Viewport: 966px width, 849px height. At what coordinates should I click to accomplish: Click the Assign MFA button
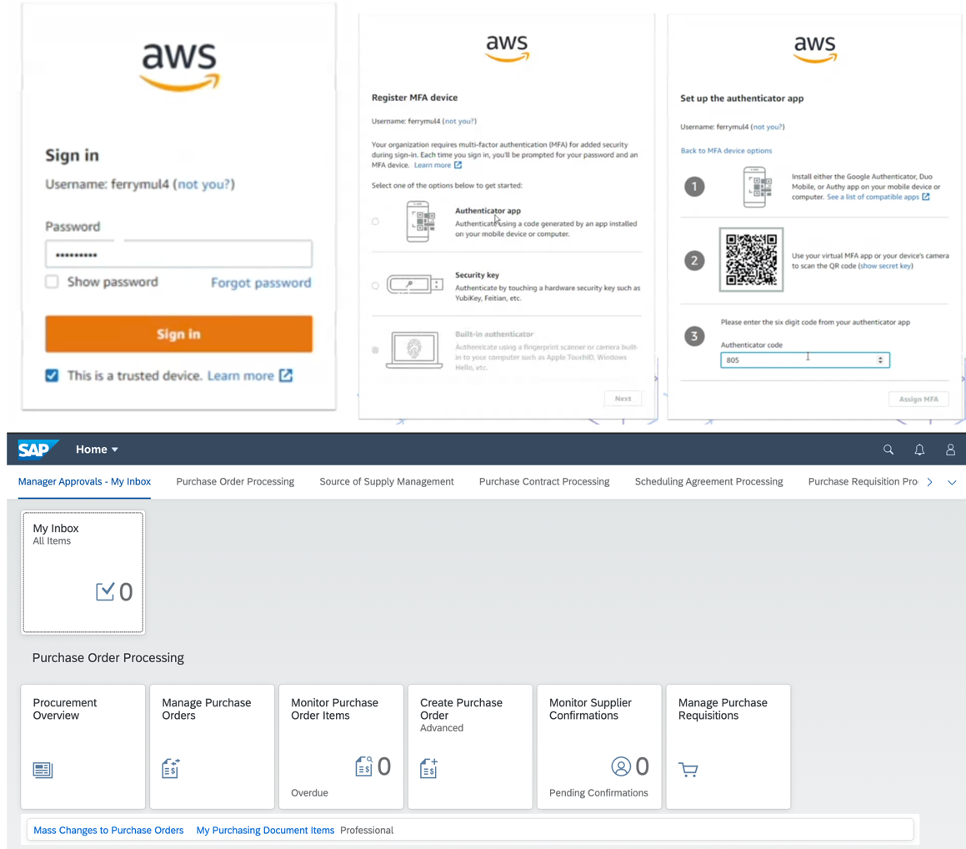919,399
